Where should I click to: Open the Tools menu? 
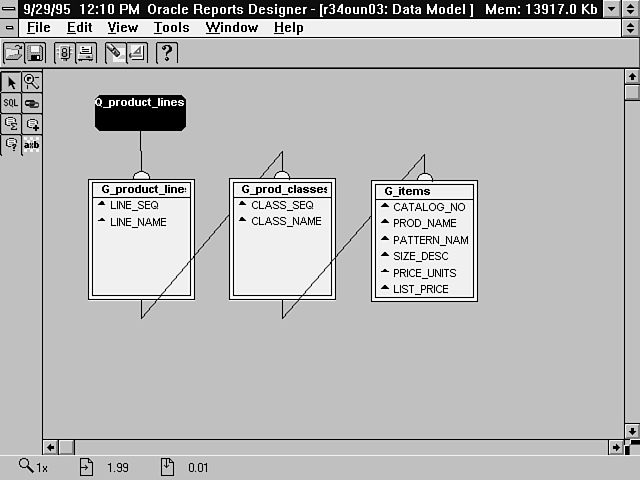pos(171,27)
